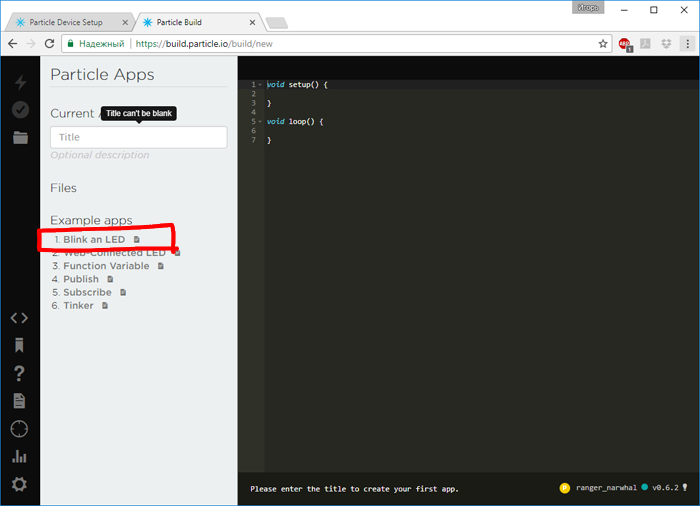Click the Игорь profile button
700x506 pixels.
588,8
